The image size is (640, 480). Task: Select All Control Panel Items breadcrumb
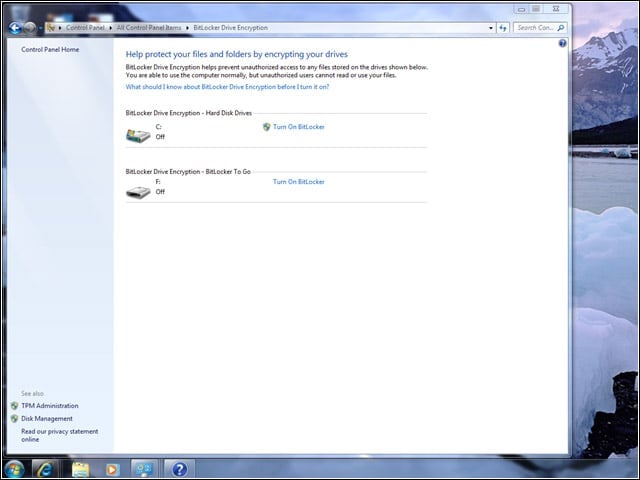click(149, 28)
